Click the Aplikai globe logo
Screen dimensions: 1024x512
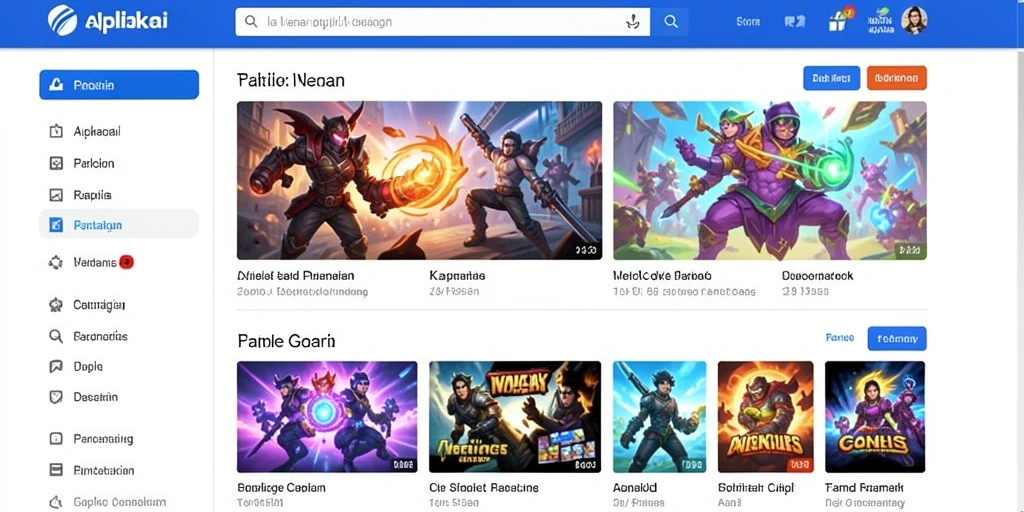pyautogui.click(x=63, y=20)
